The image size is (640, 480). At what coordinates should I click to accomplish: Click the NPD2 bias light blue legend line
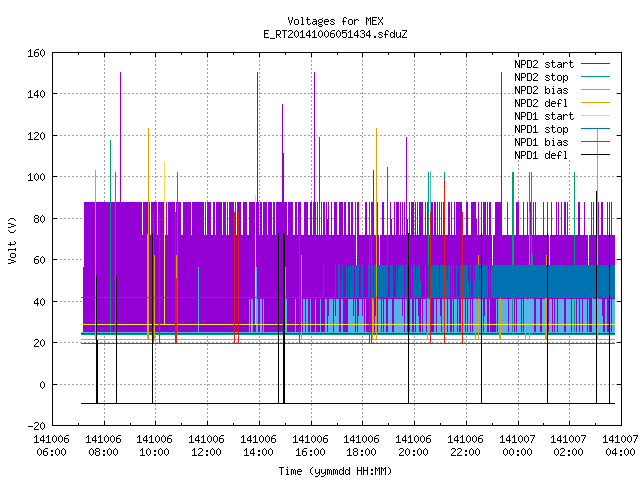tap(595, 90)
